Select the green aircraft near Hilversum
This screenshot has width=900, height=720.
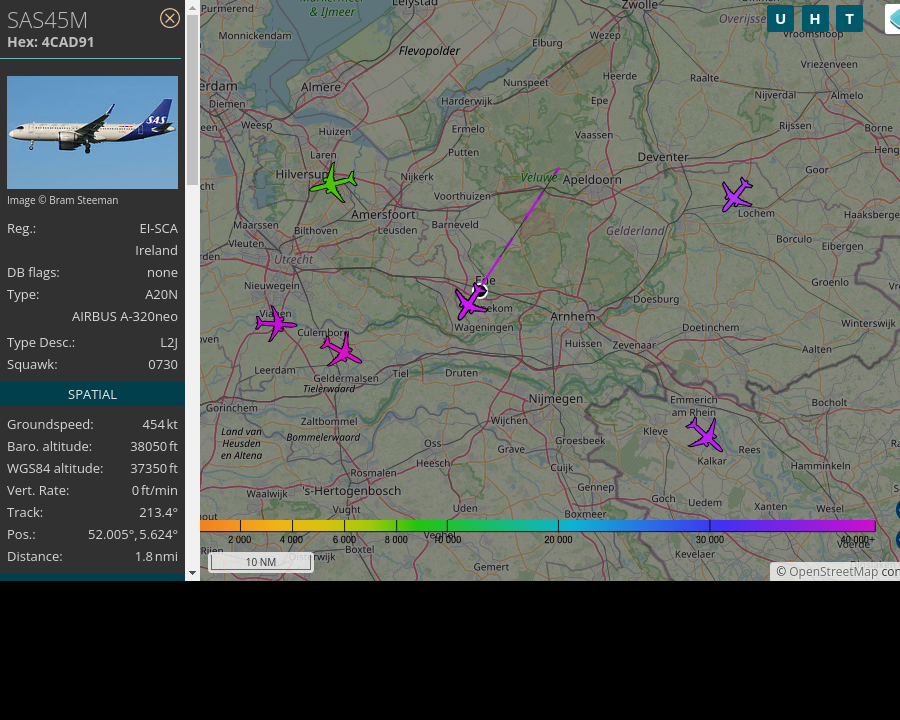tap(333, 182)
